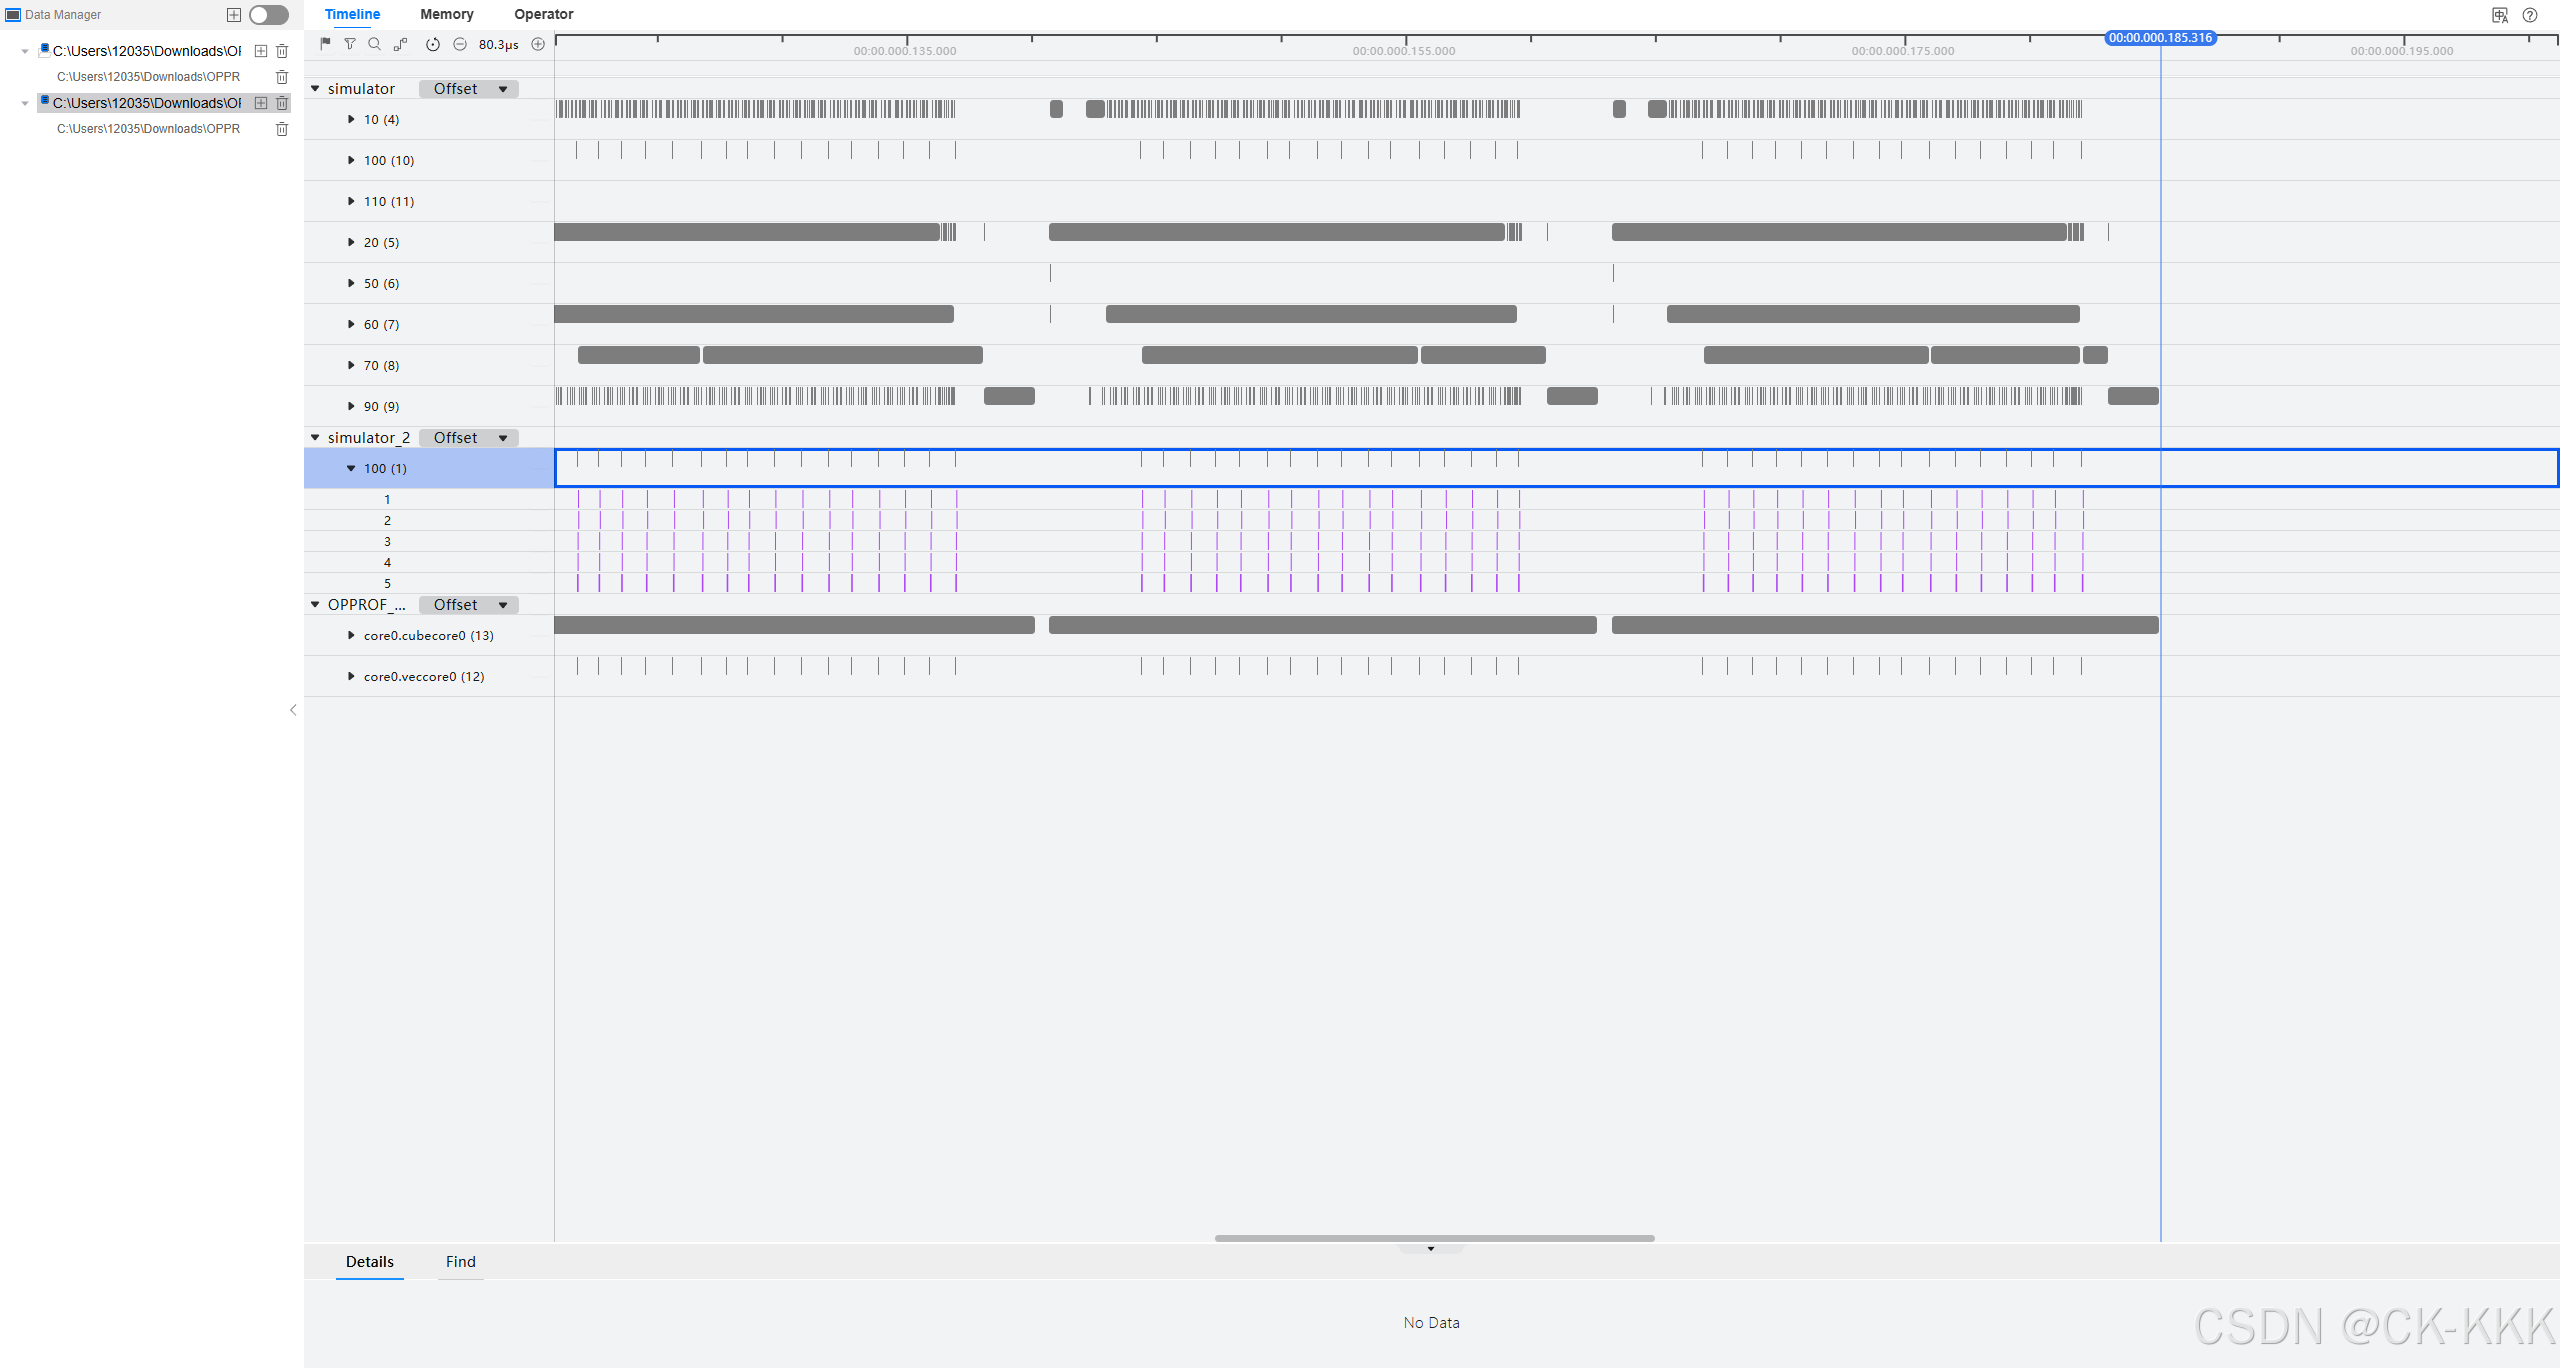Open the simulator Offset dropdown
This screenshot has width=2560, height=1369.
tap(469, 89)
